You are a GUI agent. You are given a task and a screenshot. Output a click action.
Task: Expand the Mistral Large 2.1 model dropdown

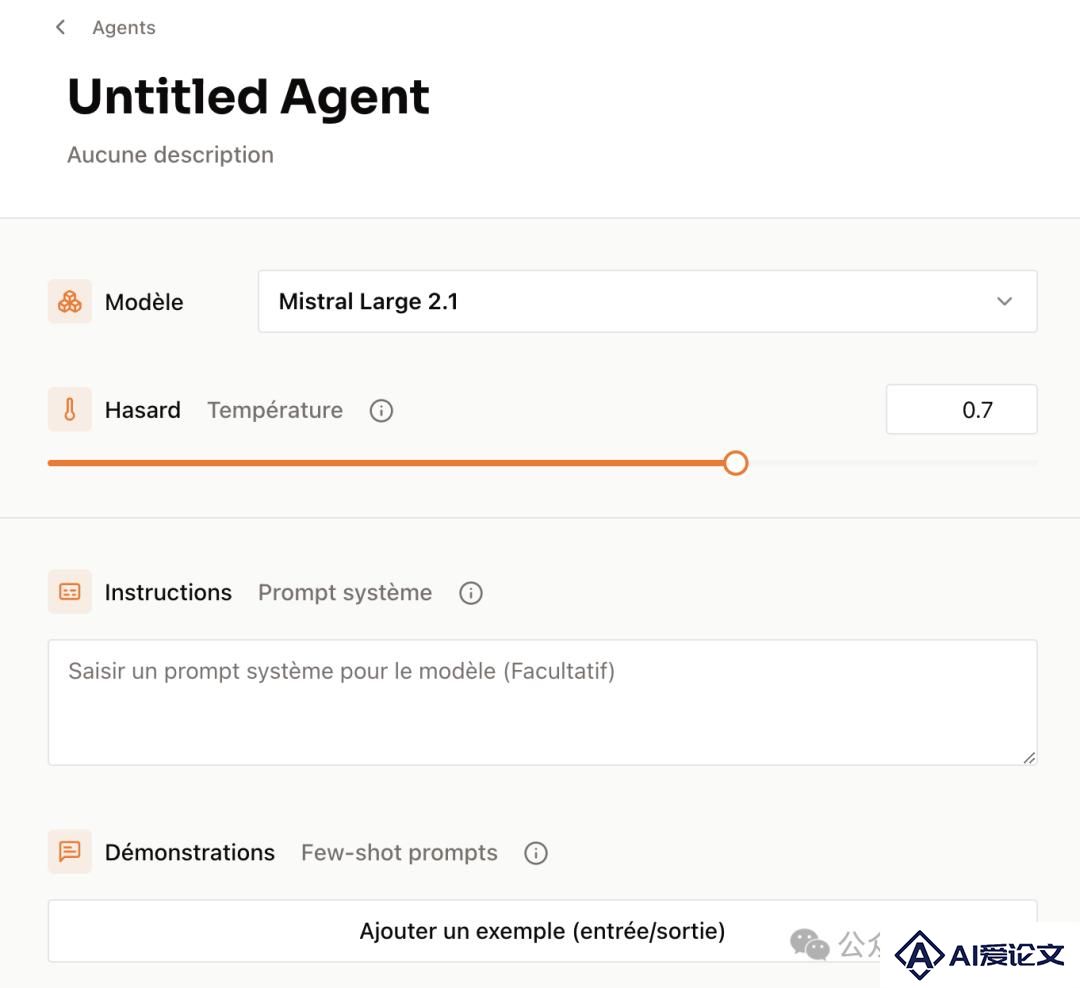coord(647,301)
